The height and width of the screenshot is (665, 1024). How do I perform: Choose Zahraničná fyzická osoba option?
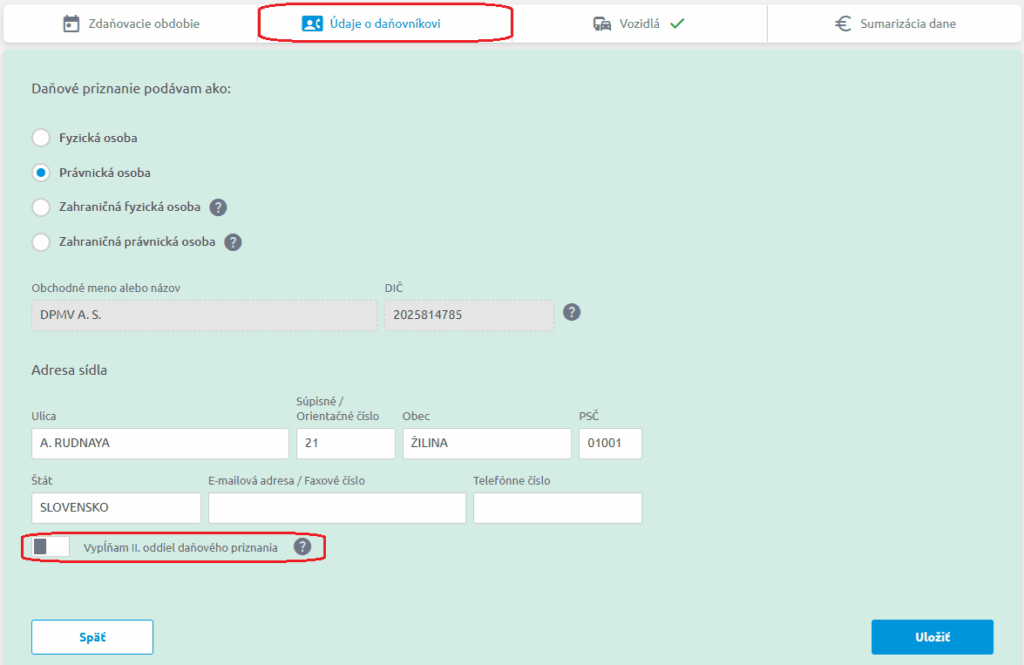click(x=41, y=207)
